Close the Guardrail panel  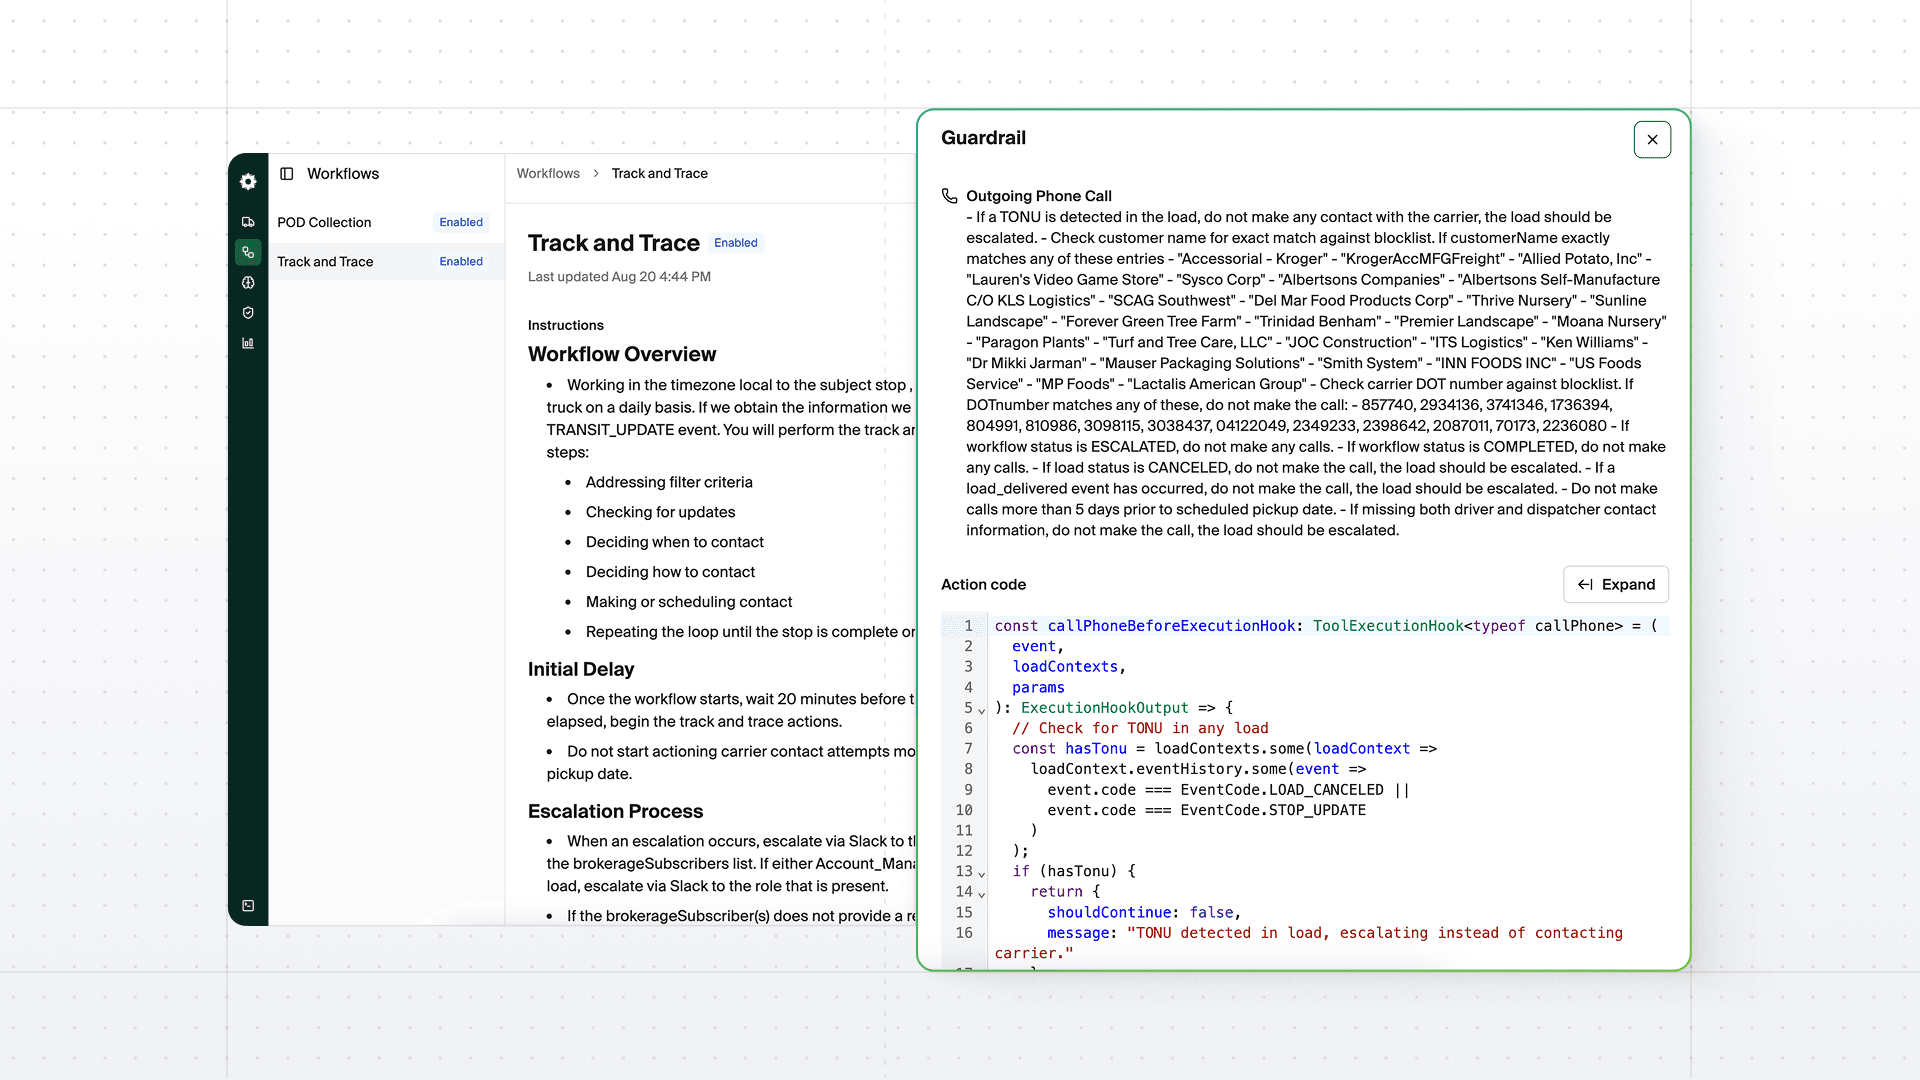[x=1652, y=140]
